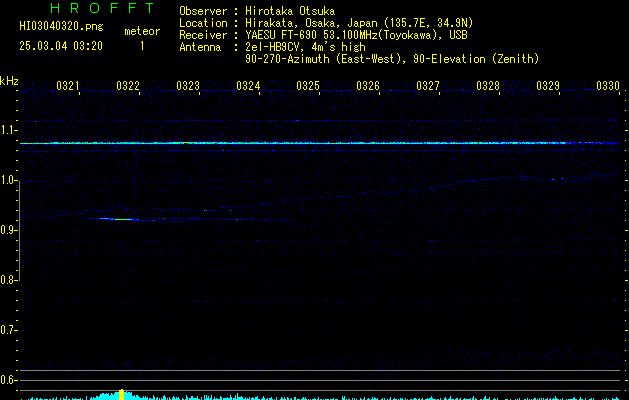Click the kHz axis unit label
Image resolution: width=629 pixels, height=400 pixels.
pos(9,81)
